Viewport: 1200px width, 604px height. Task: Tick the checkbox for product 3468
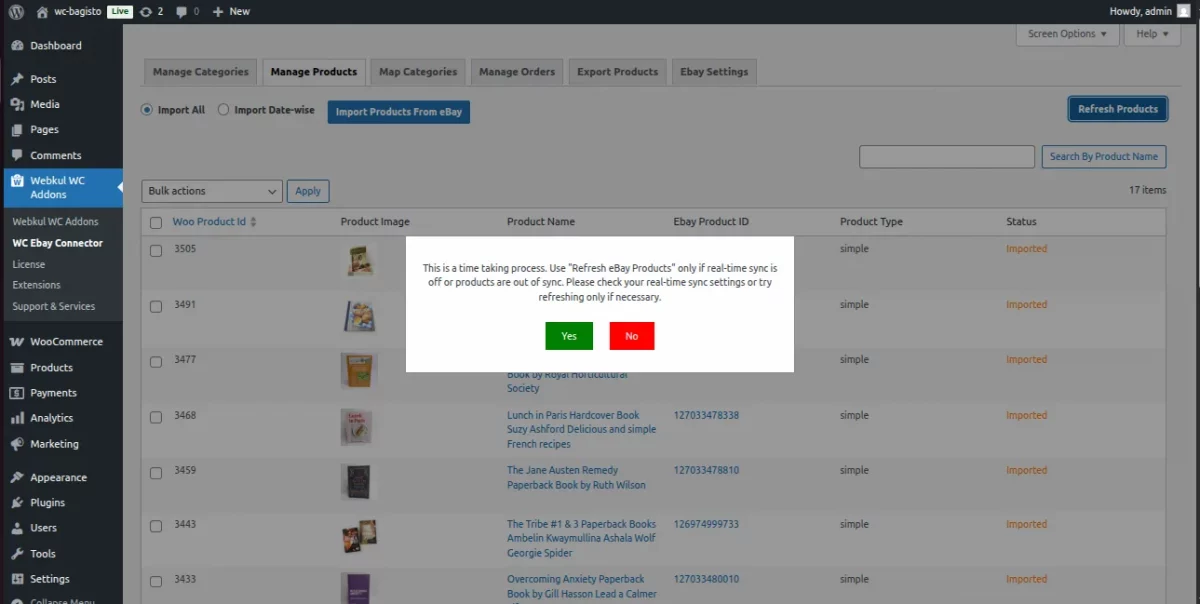tap(156, 418)
